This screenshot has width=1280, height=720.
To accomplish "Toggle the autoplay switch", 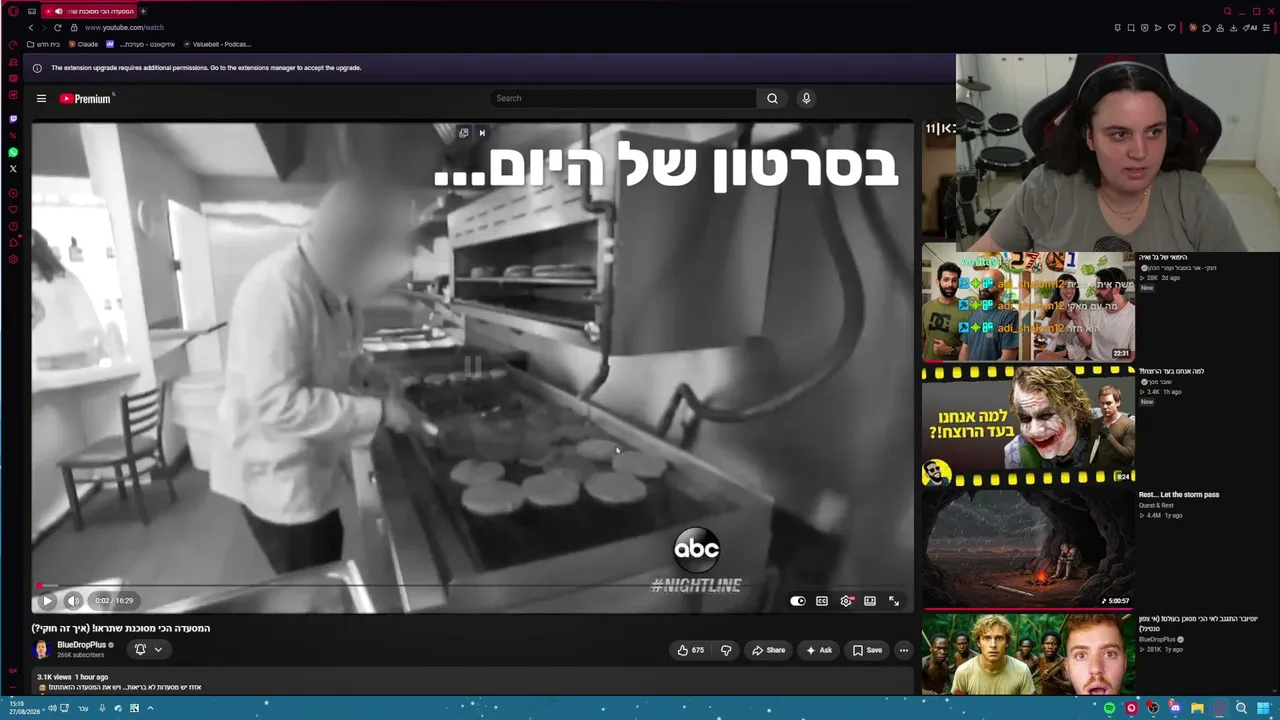I will 798,601.
